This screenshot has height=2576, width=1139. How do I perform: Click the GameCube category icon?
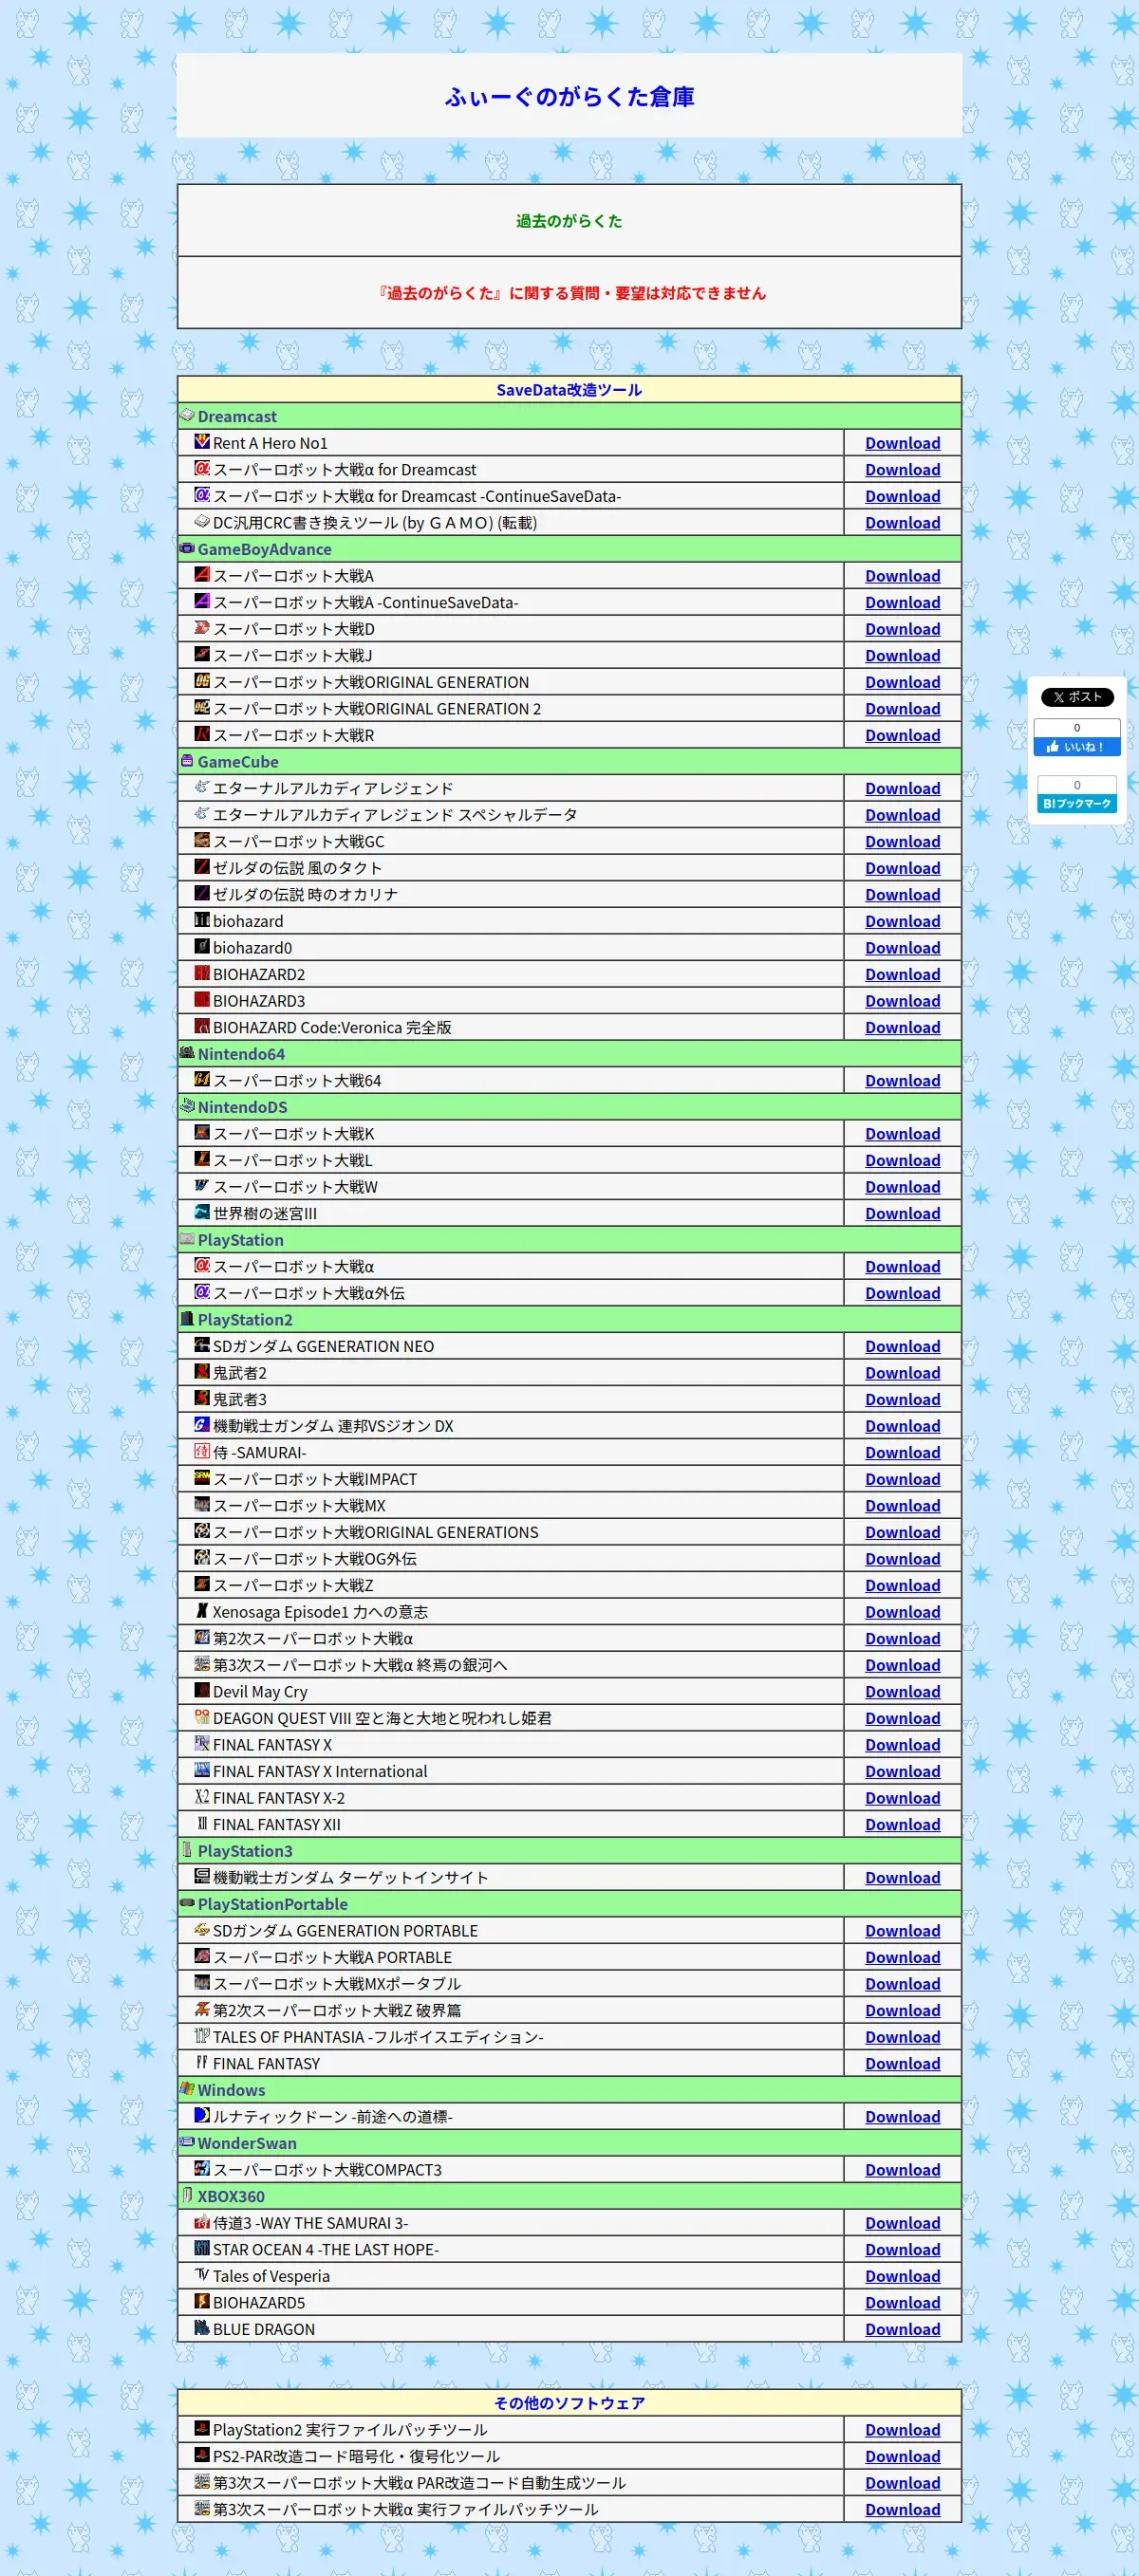pyautogui.click(x=187, y=760)
